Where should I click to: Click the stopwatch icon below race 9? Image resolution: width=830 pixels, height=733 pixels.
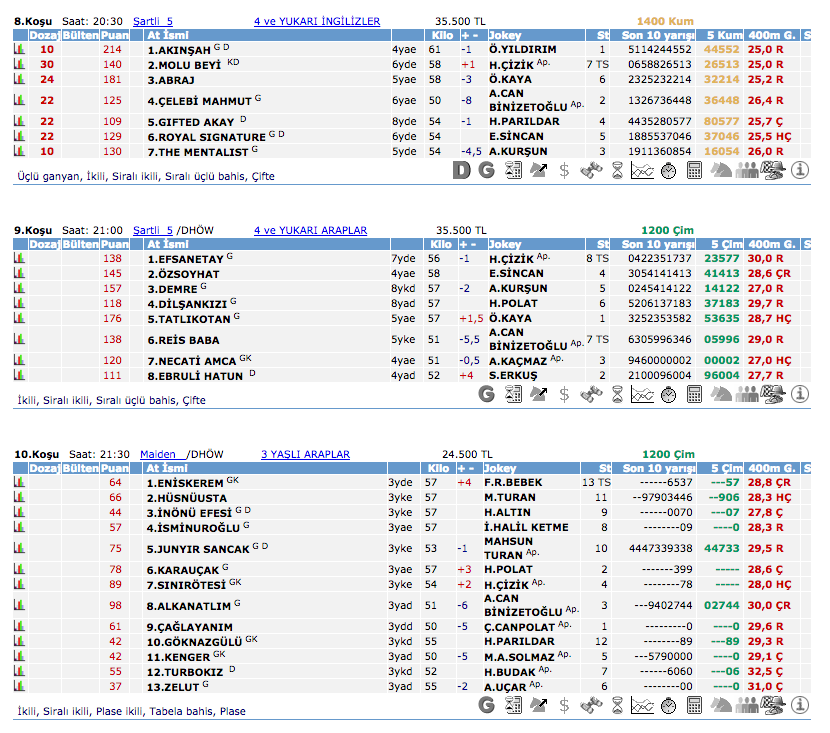[669, 395]
